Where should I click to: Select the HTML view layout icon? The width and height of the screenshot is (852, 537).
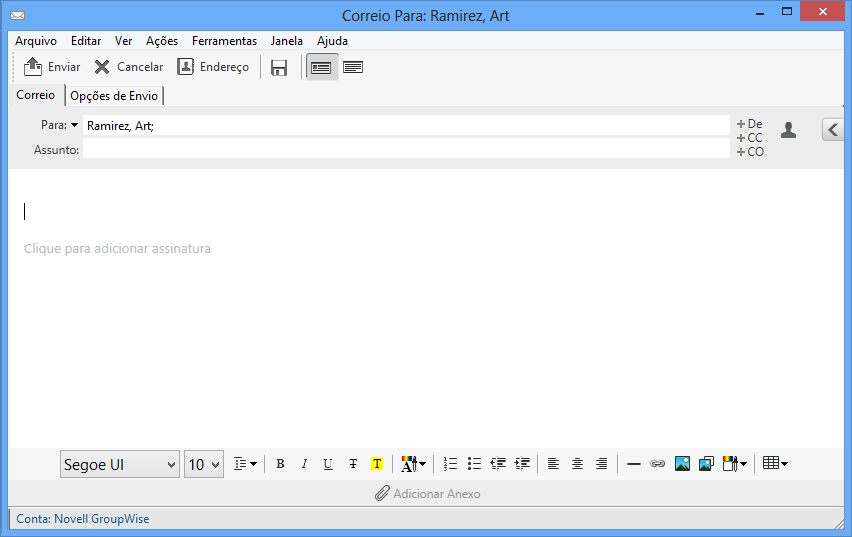321,67
